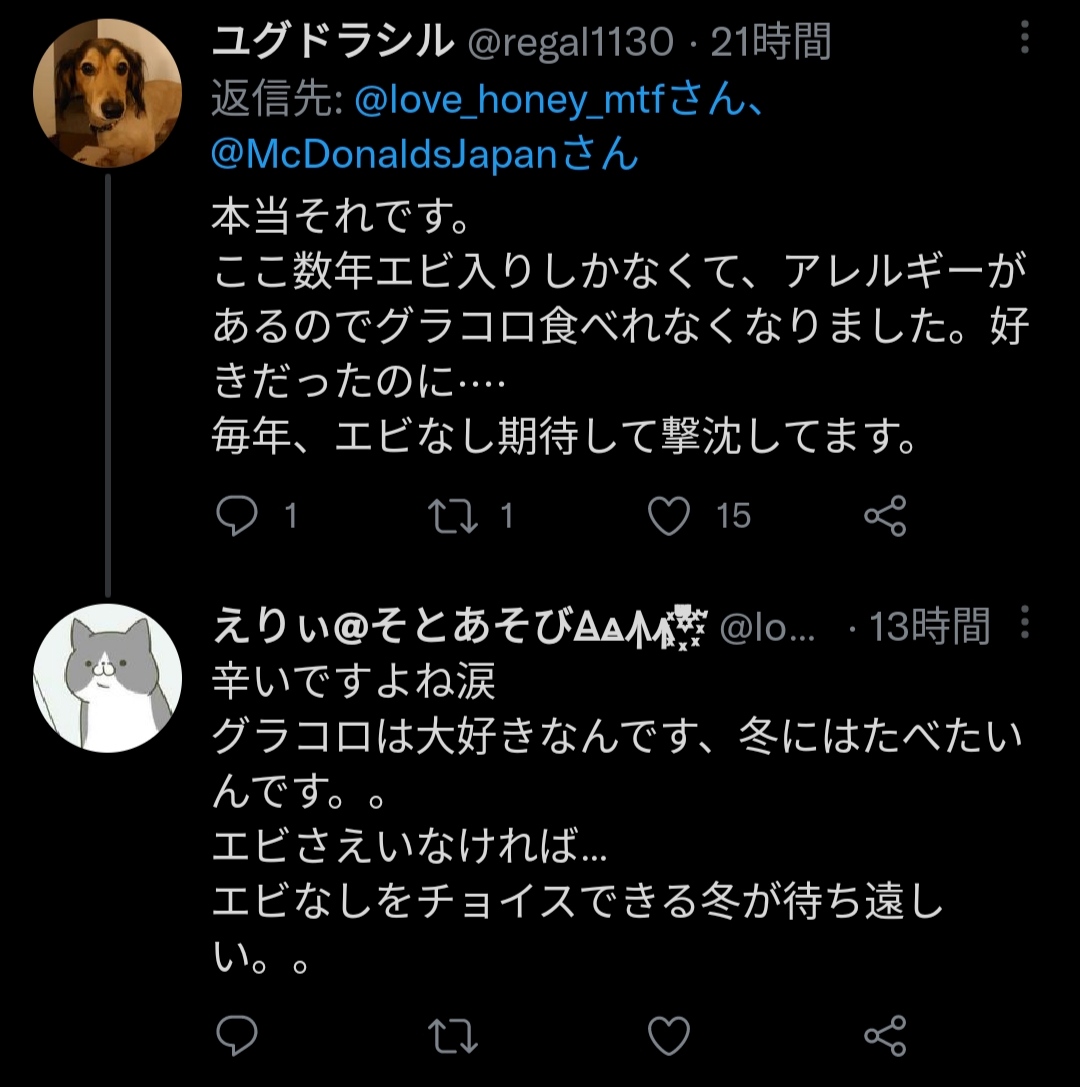Like the first tweet with 15 likes

[x=669, y=516]
